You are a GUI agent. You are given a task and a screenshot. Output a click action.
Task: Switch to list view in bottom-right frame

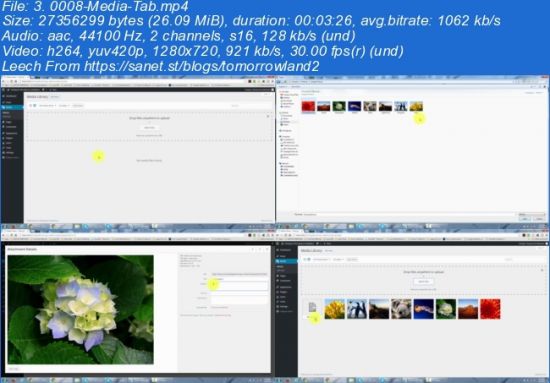coord(304,259)
